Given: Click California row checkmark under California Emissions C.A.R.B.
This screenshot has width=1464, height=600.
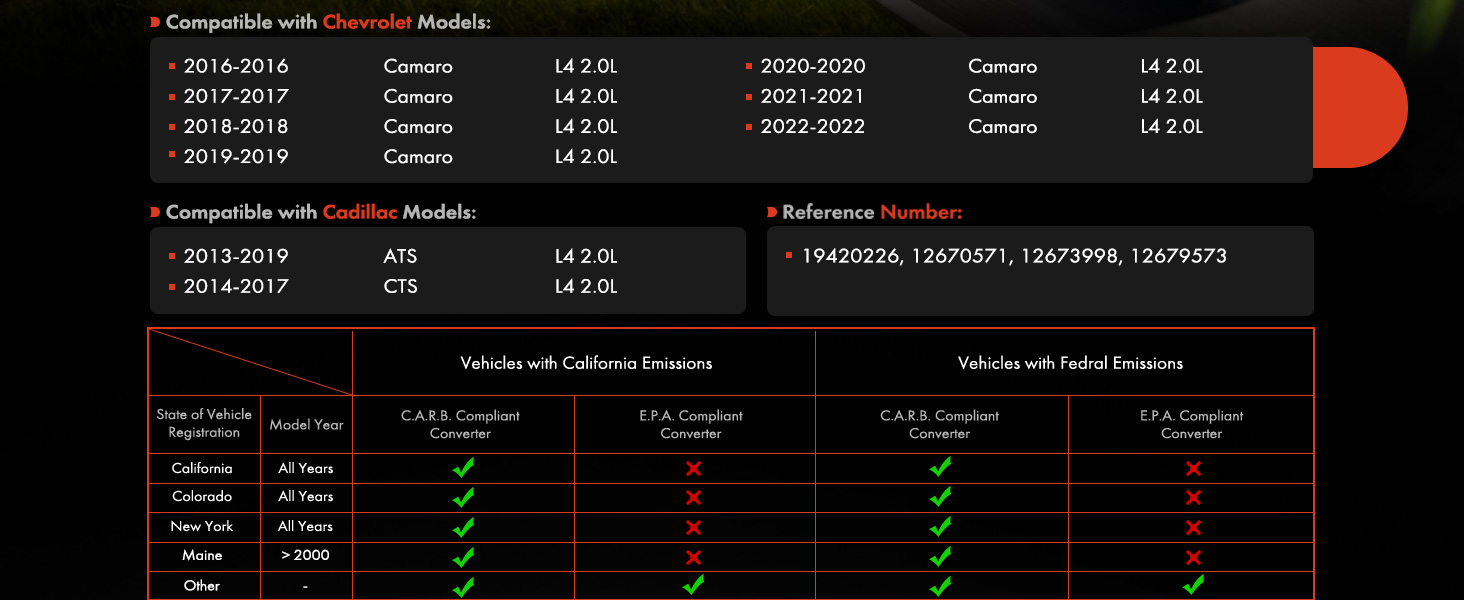Looking at the screenshot, I should 463,467.
